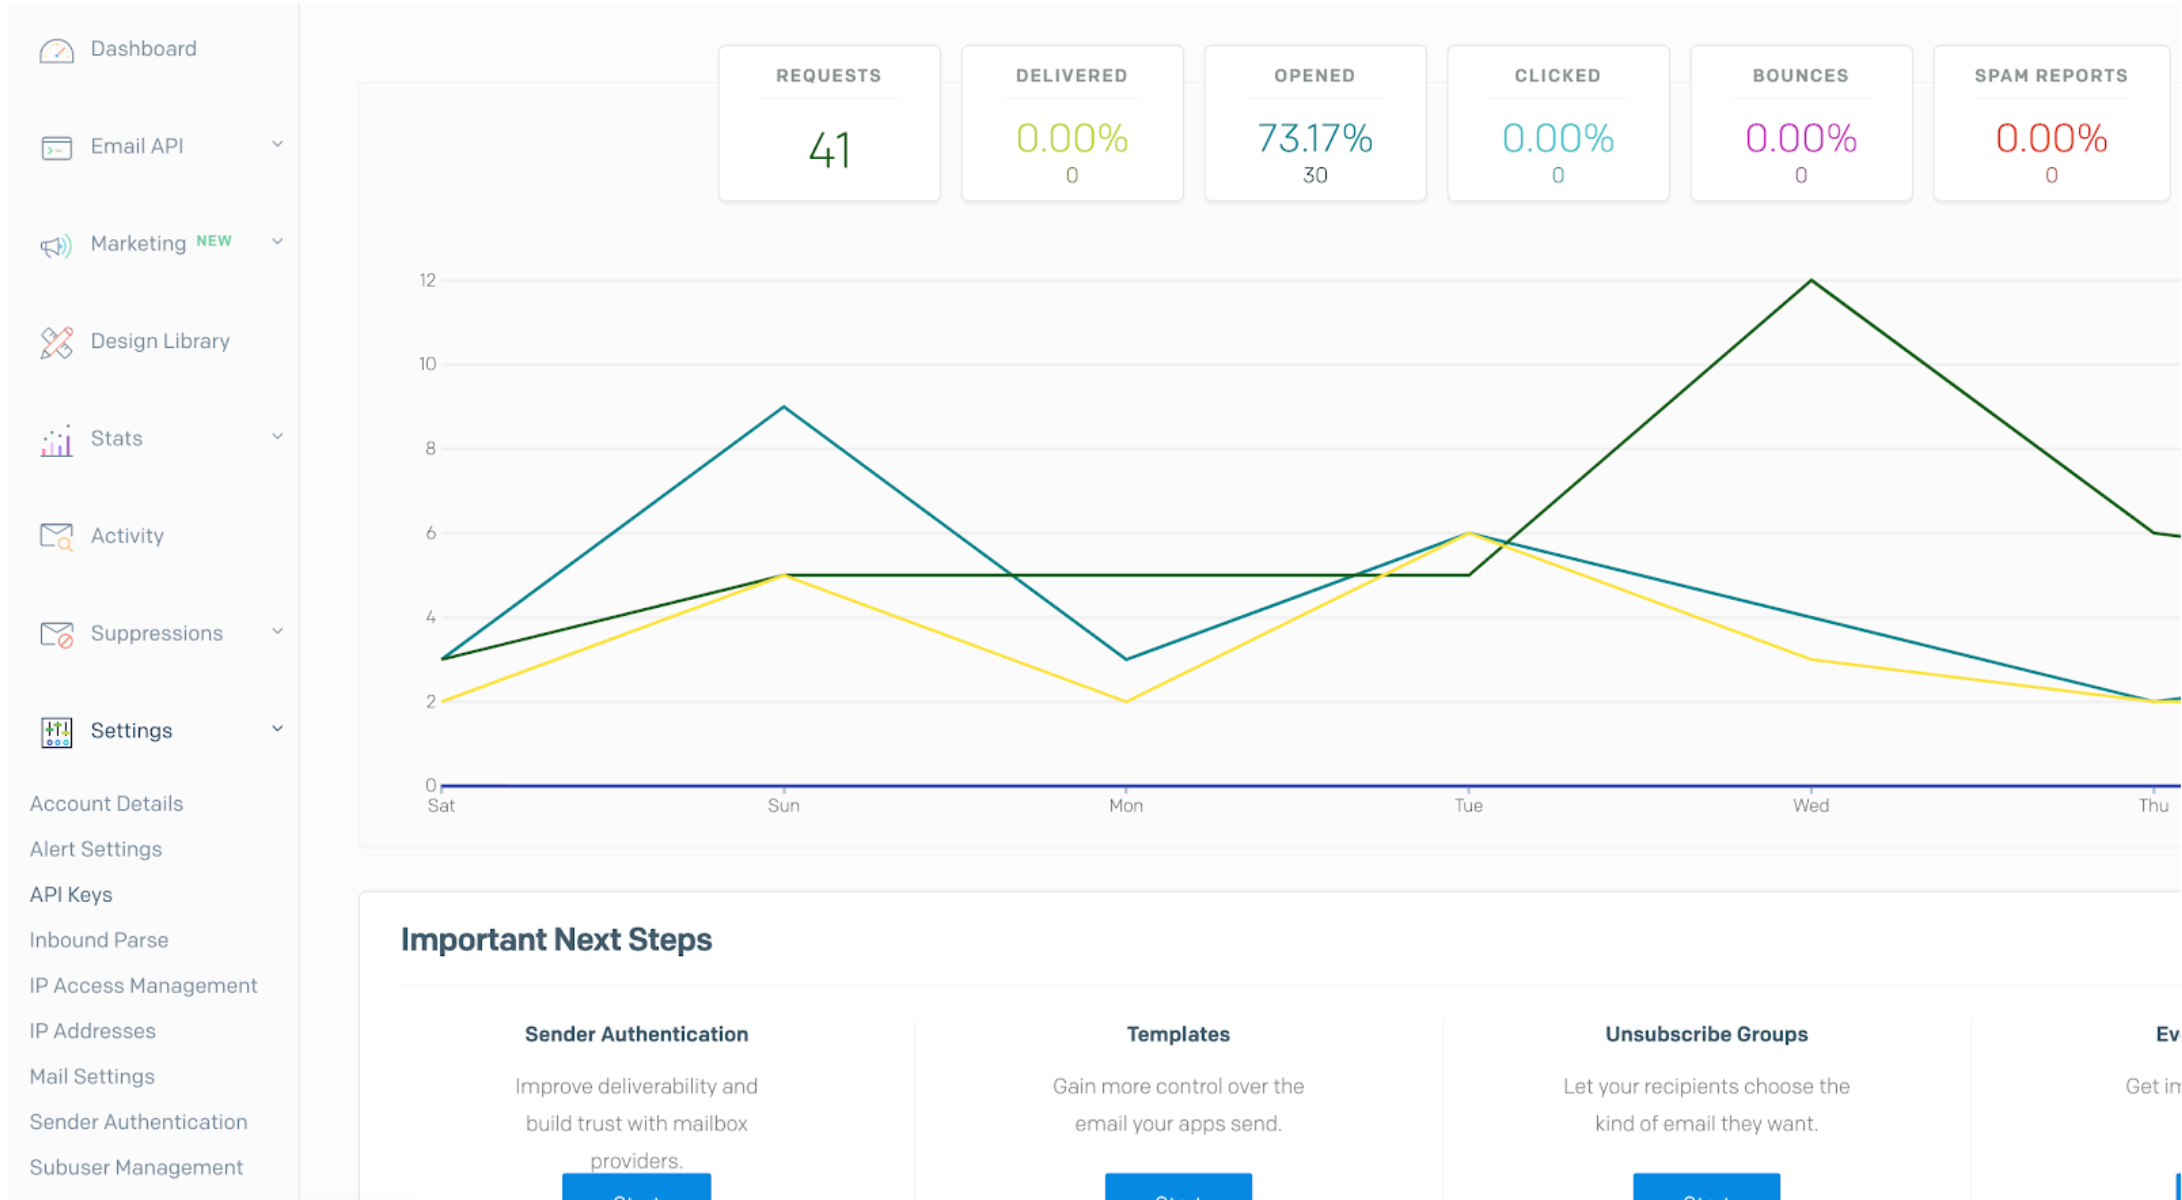This screenshot has width=2182, height=1200.
Task: Collapse the Settings section chevron
Action: (277, 729)
